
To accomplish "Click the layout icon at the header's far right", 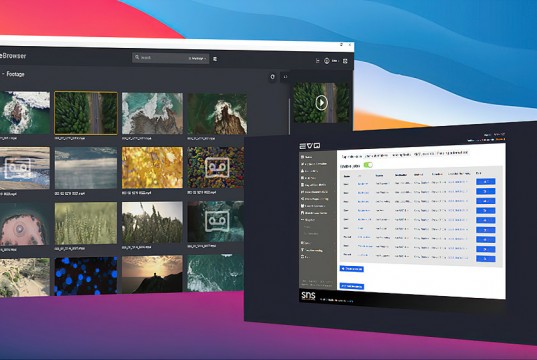I will click(x=345, y=61).
